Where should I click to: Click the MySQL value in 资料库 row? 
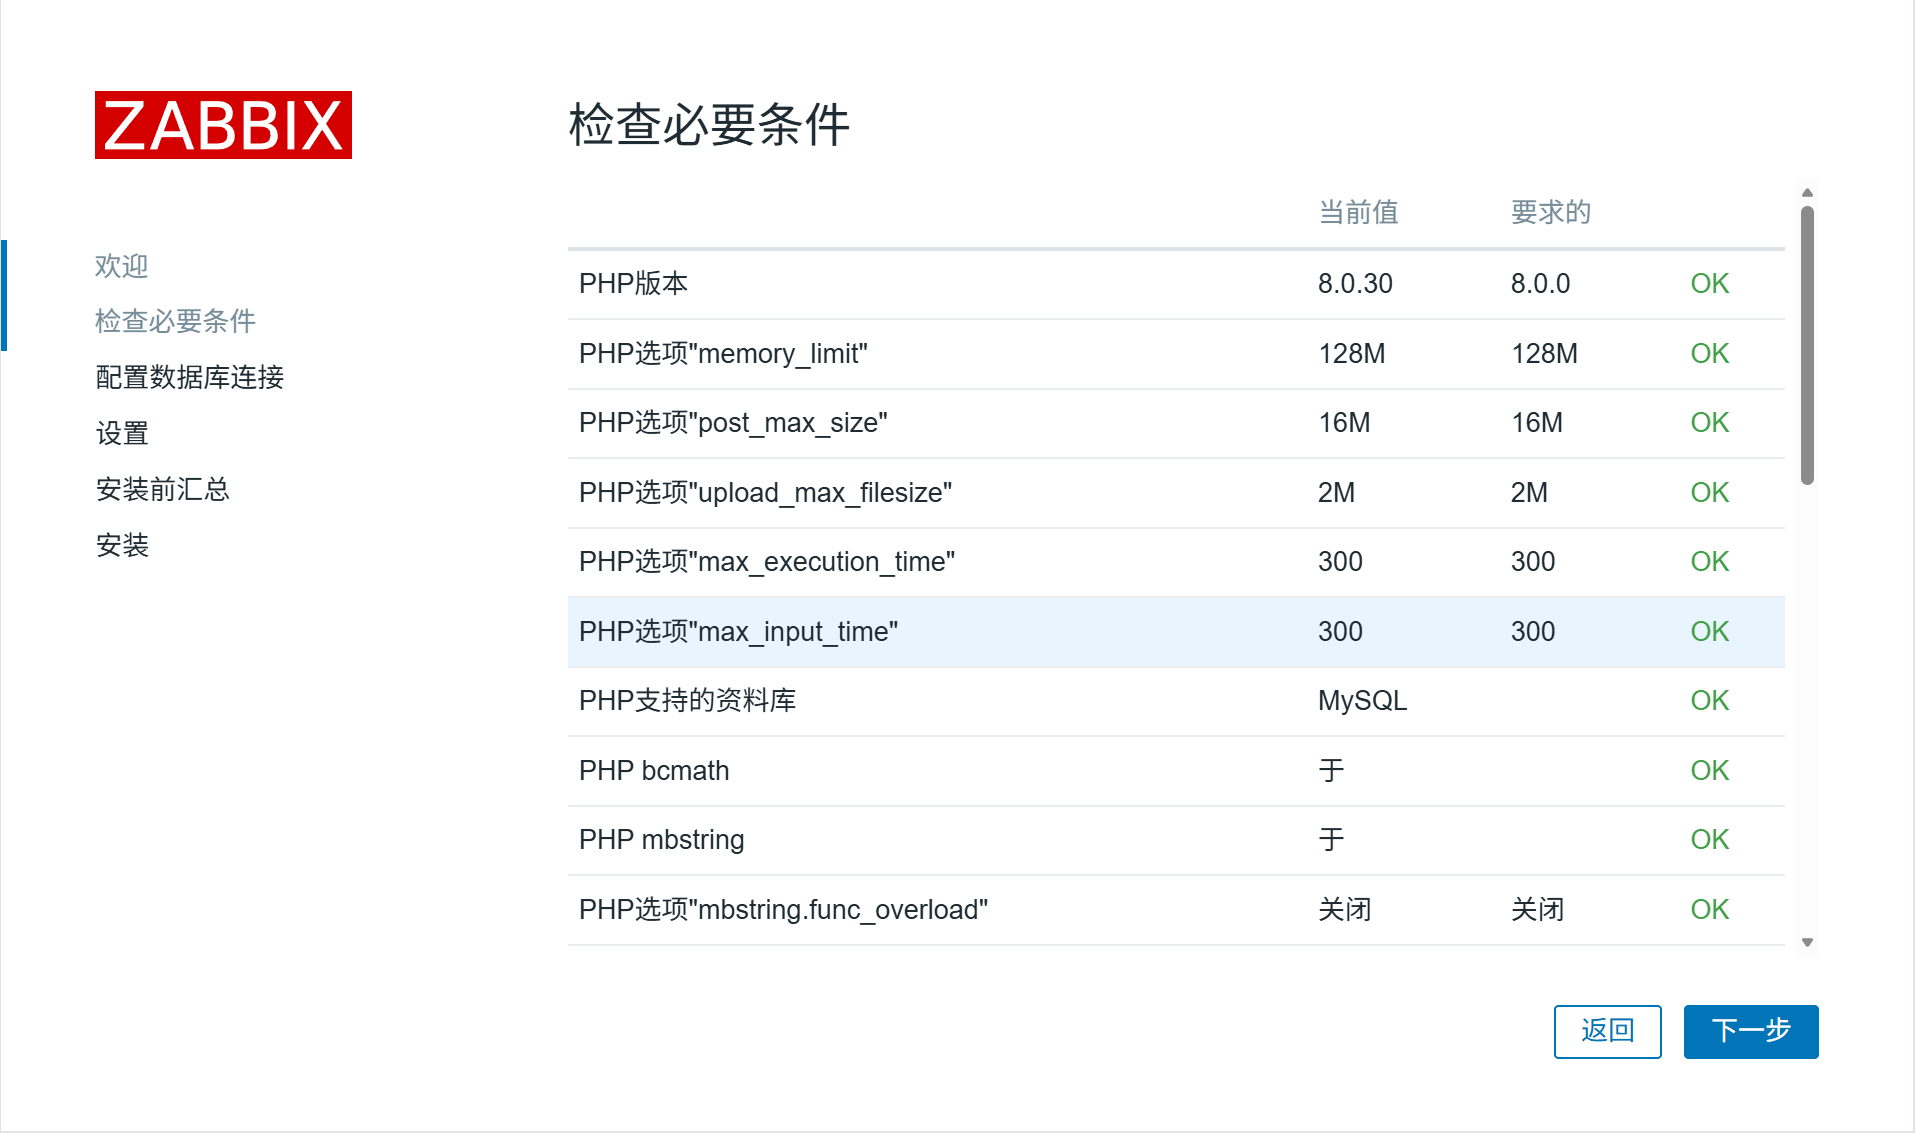(1362, 701)
